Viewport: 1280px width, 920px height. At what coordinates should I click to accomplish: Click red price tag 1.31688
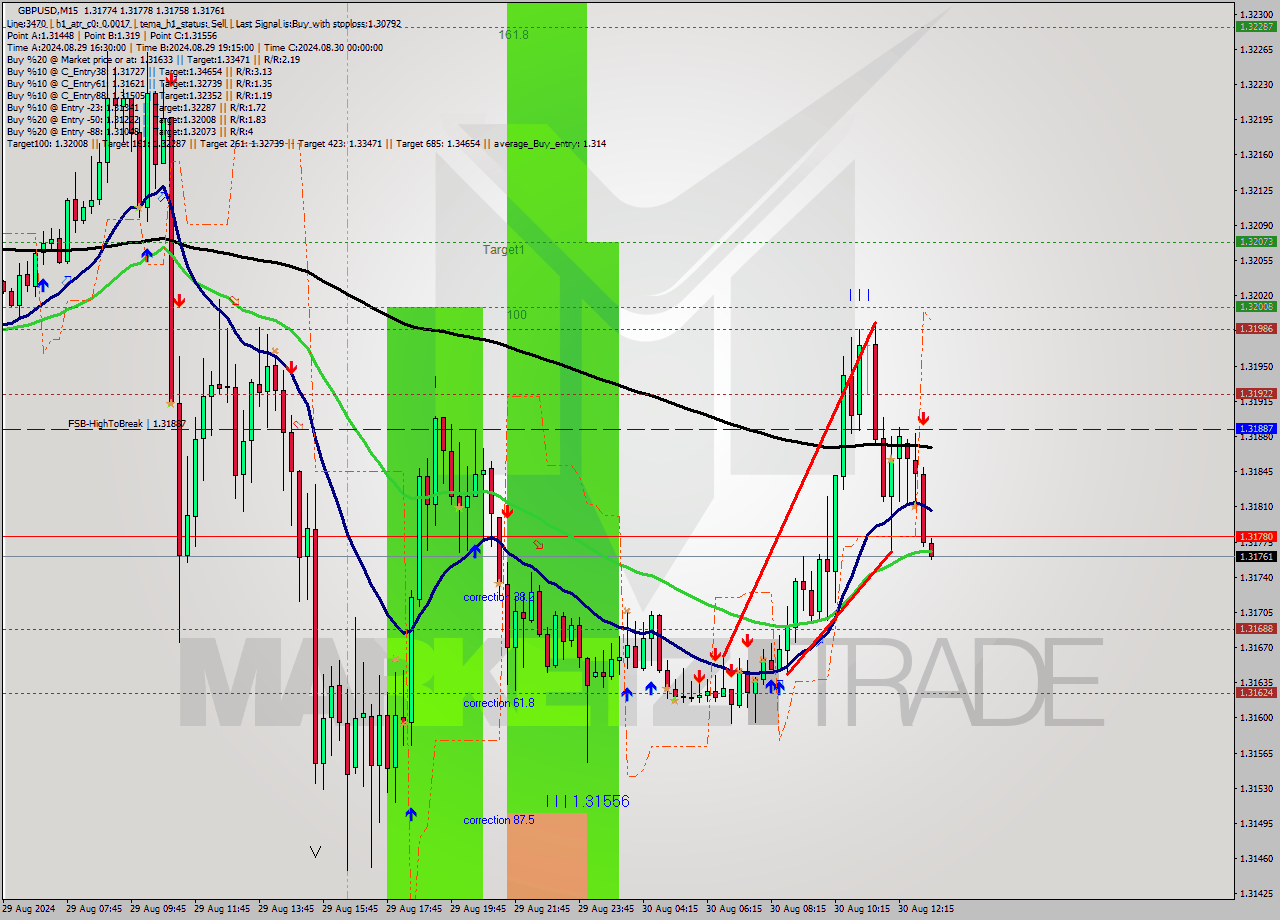tap(1255, 628)
